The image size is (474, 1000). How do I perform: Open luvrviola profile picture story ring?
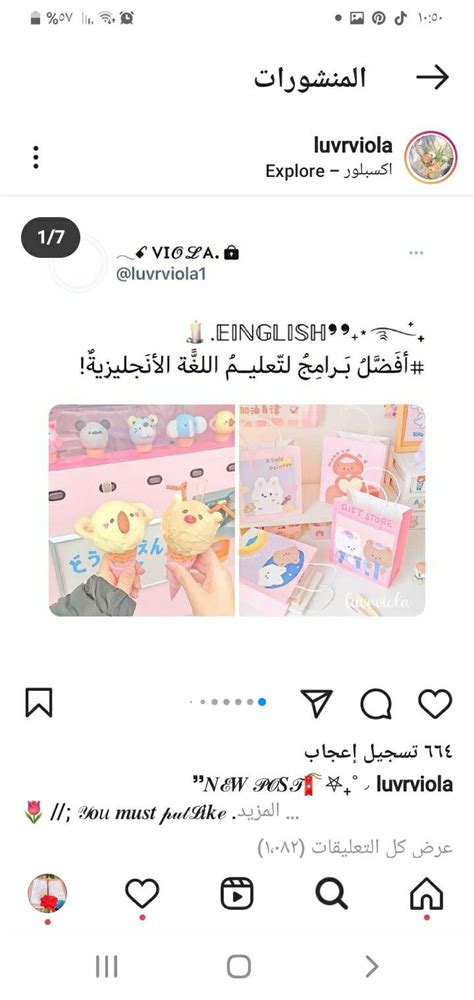click(431, 158)
